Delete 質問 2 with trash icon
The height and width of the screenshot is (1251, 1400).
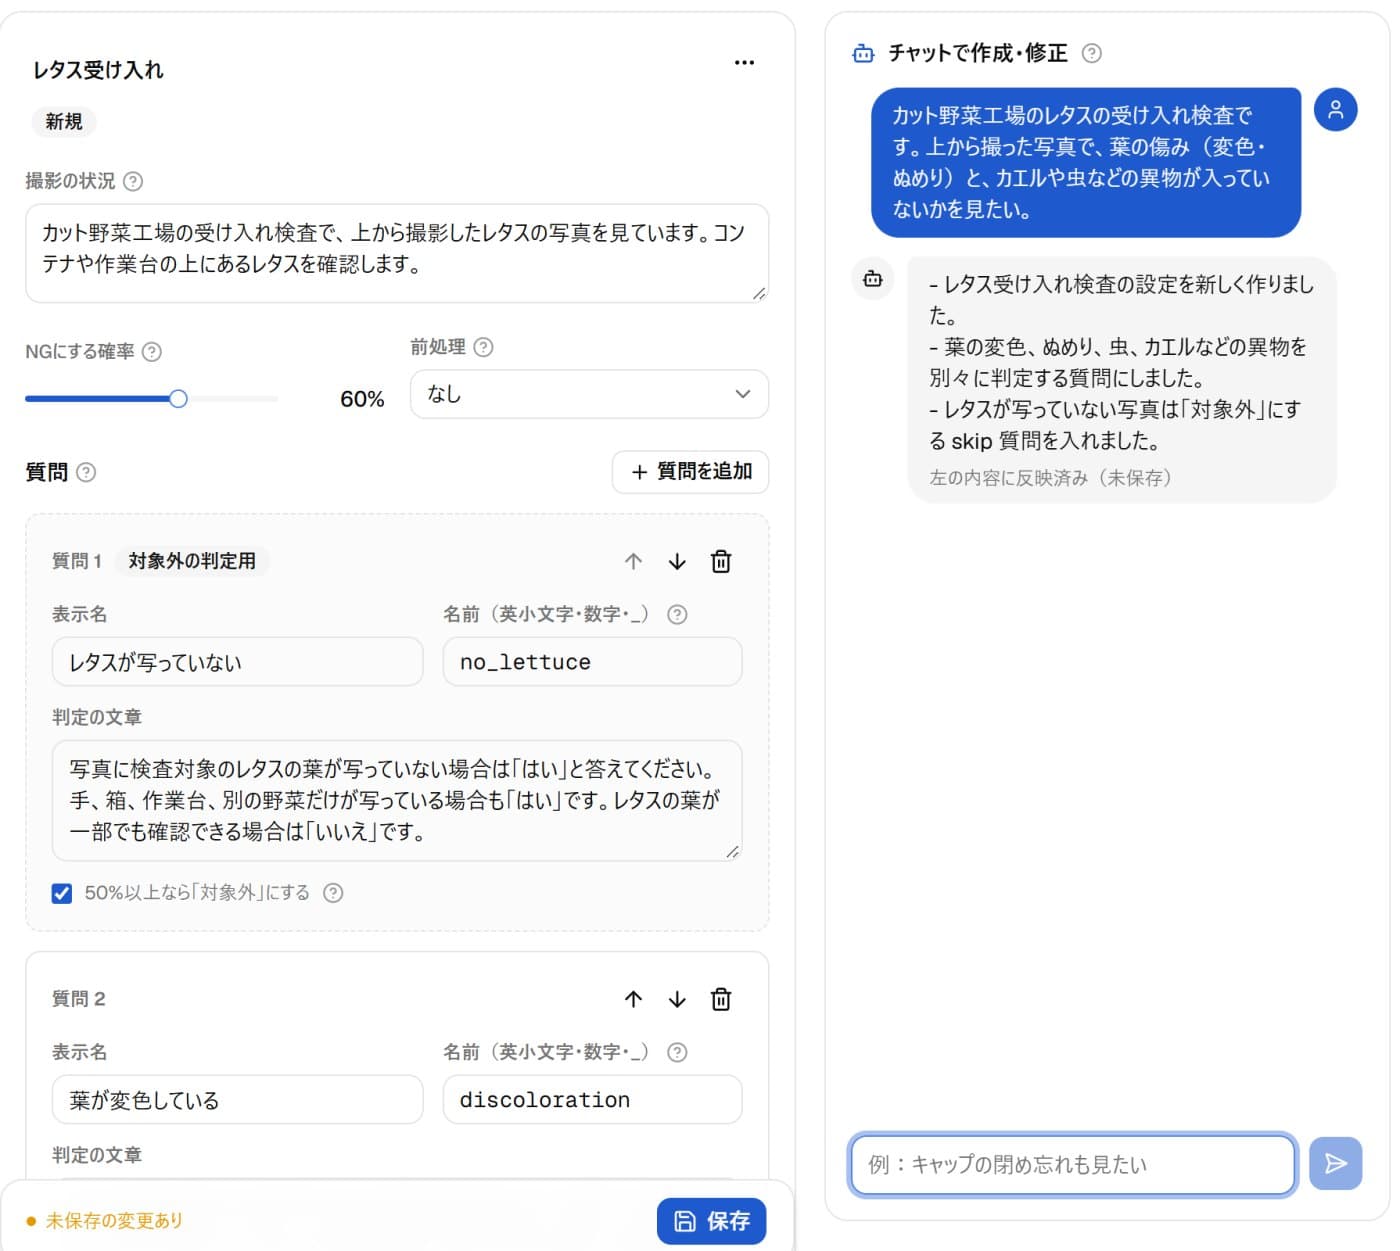click(721, 999)
